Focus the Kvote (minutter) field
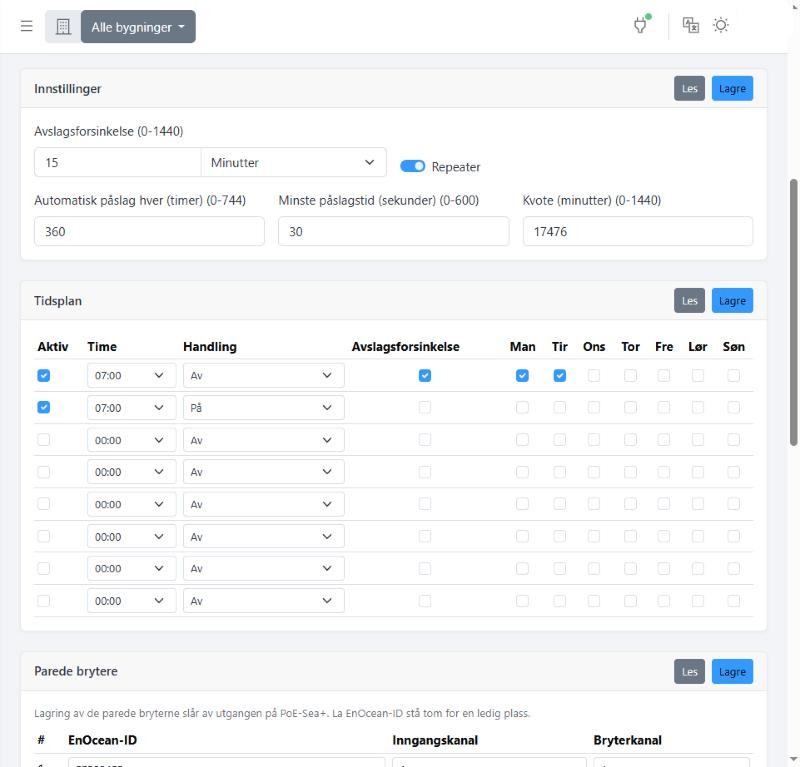800x767 pixels. pos(638,231)
